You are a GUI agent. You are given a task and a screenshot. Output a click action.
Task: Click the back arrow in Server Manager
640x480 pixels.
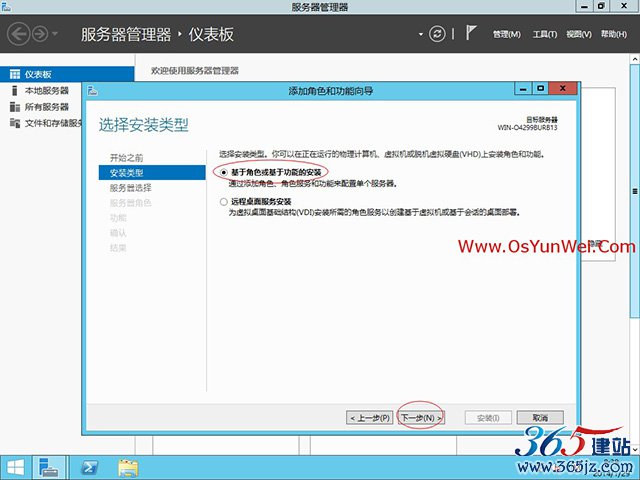coord(18,34)
